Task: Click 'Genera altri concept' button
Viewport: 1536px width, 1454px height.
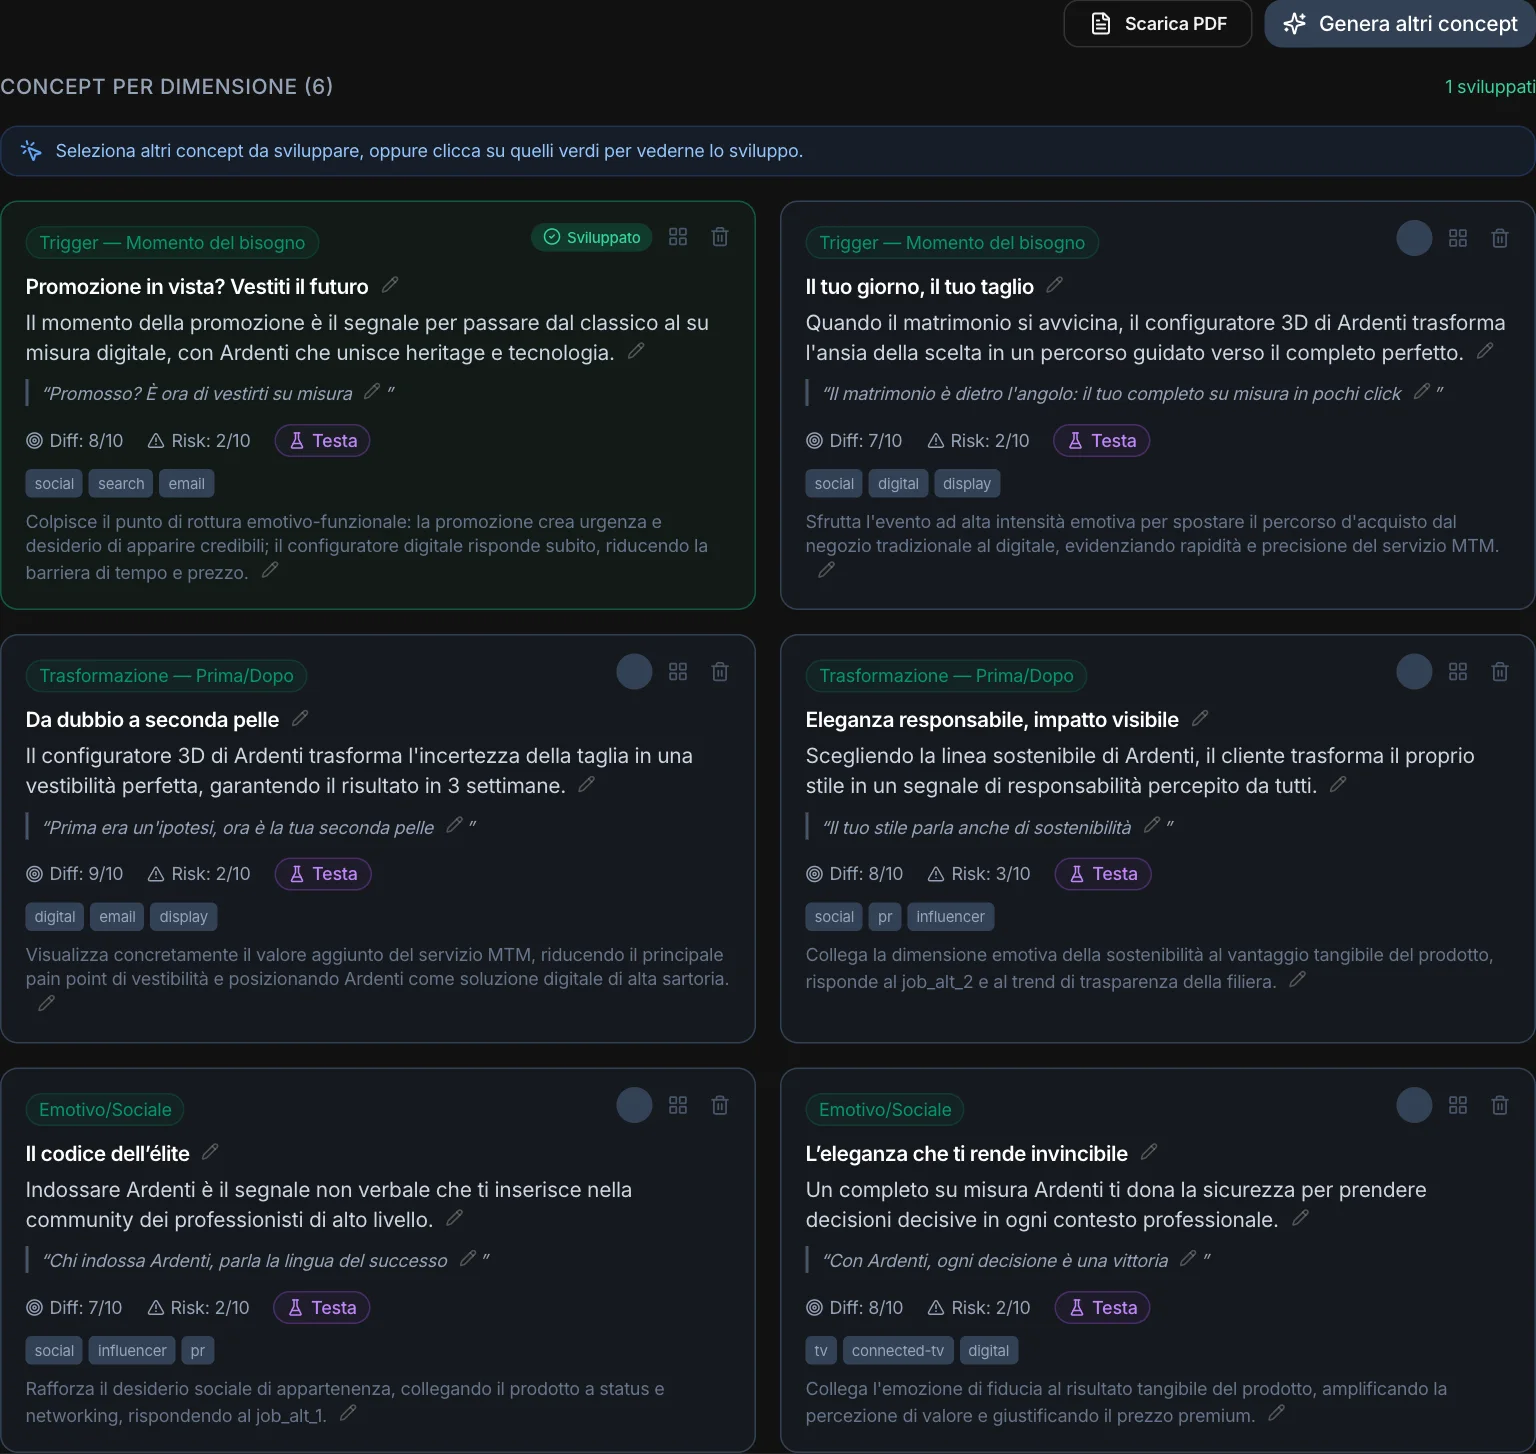Action: pos(1400,23)
